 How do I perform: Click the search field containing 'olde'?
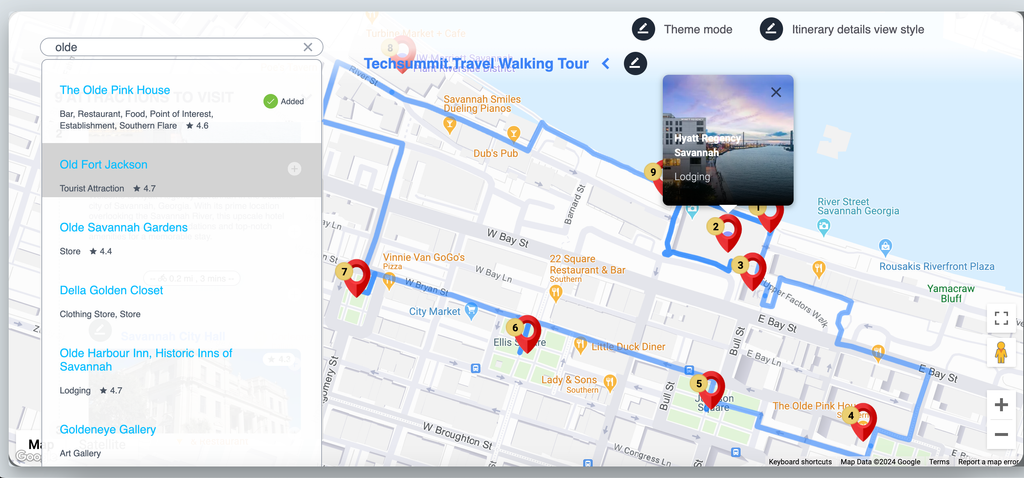coord(181,47)
